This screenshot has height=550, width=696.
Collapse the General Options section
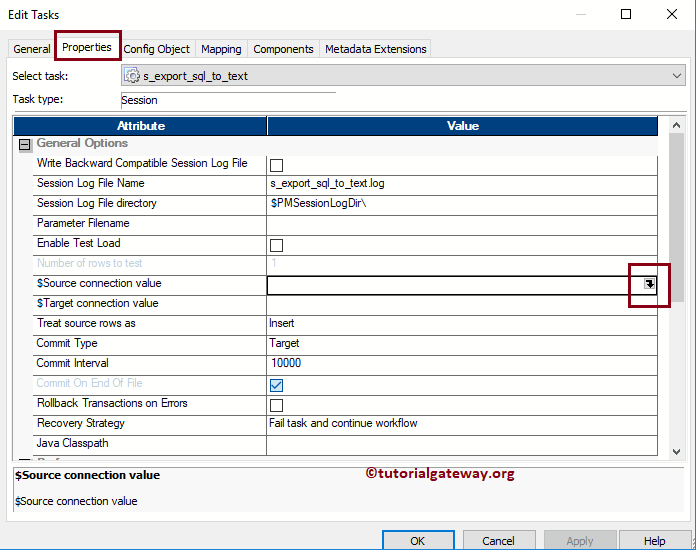(25, 145)
